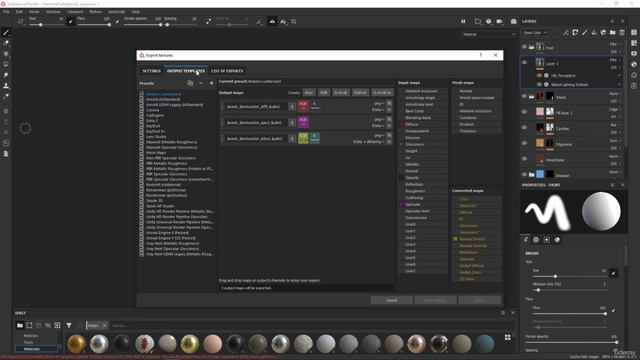Click the shelf filter funnel icon

(x=69, y=325)
